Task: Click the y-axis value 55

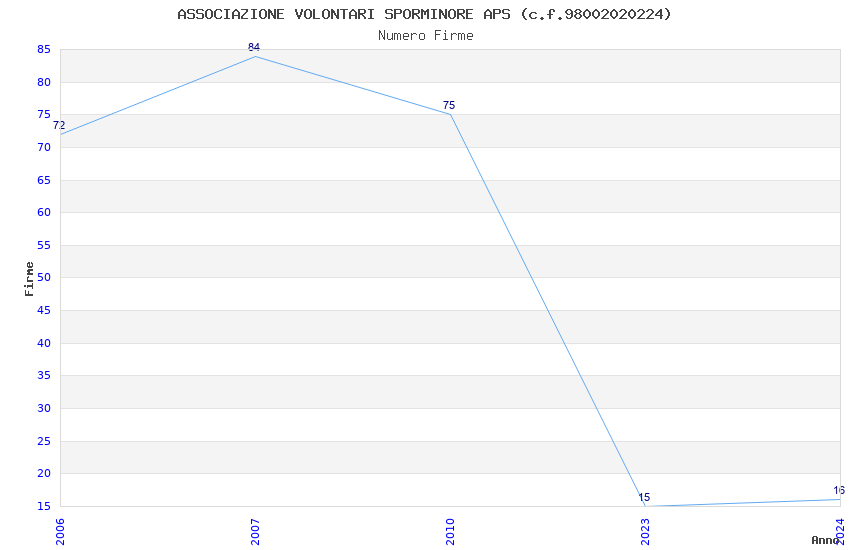Action: (44, 245)
